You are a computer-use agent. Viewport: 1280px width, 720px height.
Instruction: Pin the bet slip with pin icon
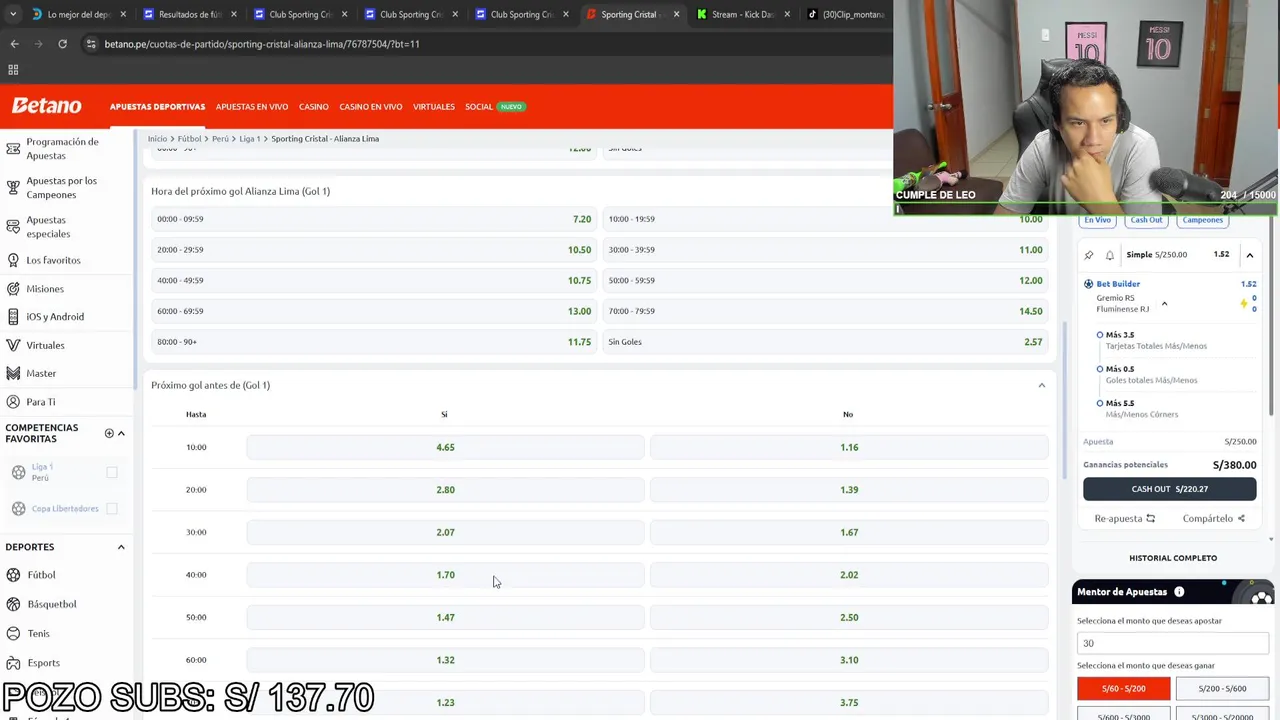pos(1089,255)
